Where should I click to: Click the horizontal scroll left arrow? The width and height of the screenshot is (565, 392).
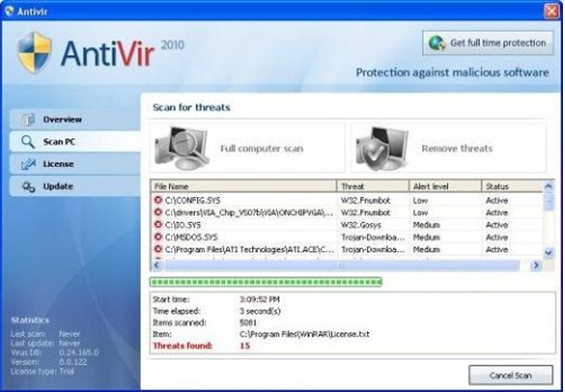tap(157, 265)
